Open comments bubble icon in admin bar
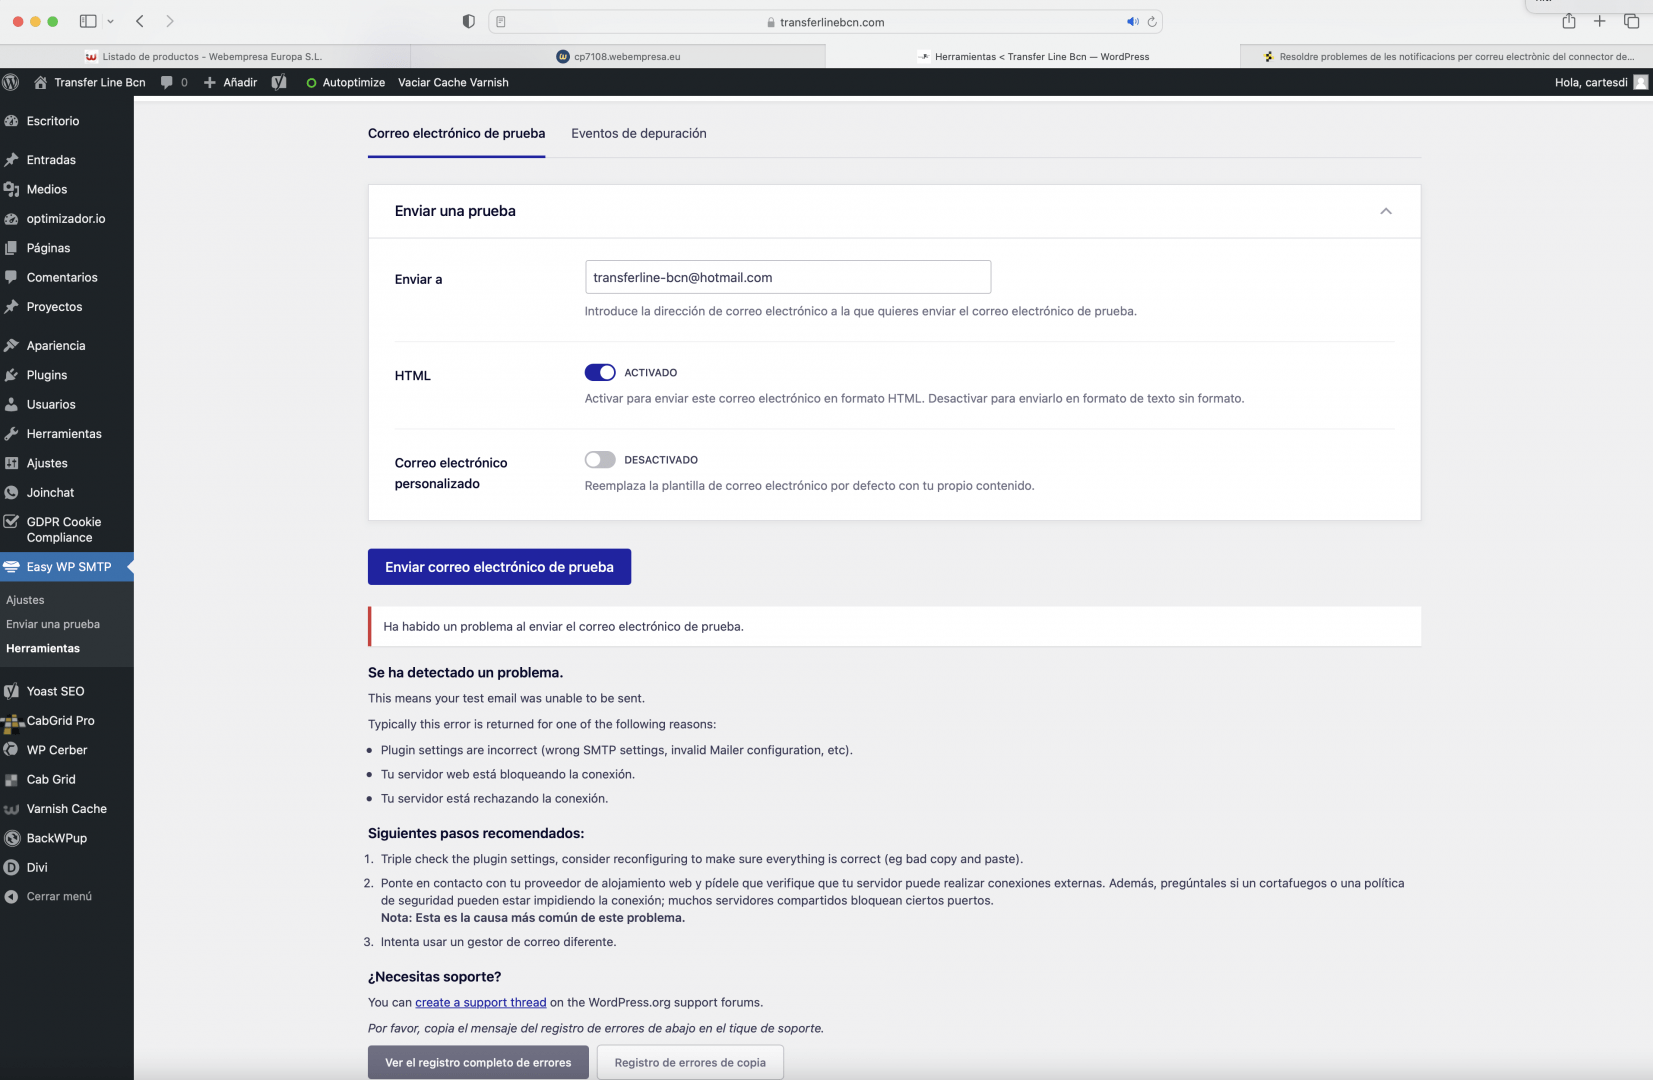Screen dimensions: 1653x1080 (167, 82)
